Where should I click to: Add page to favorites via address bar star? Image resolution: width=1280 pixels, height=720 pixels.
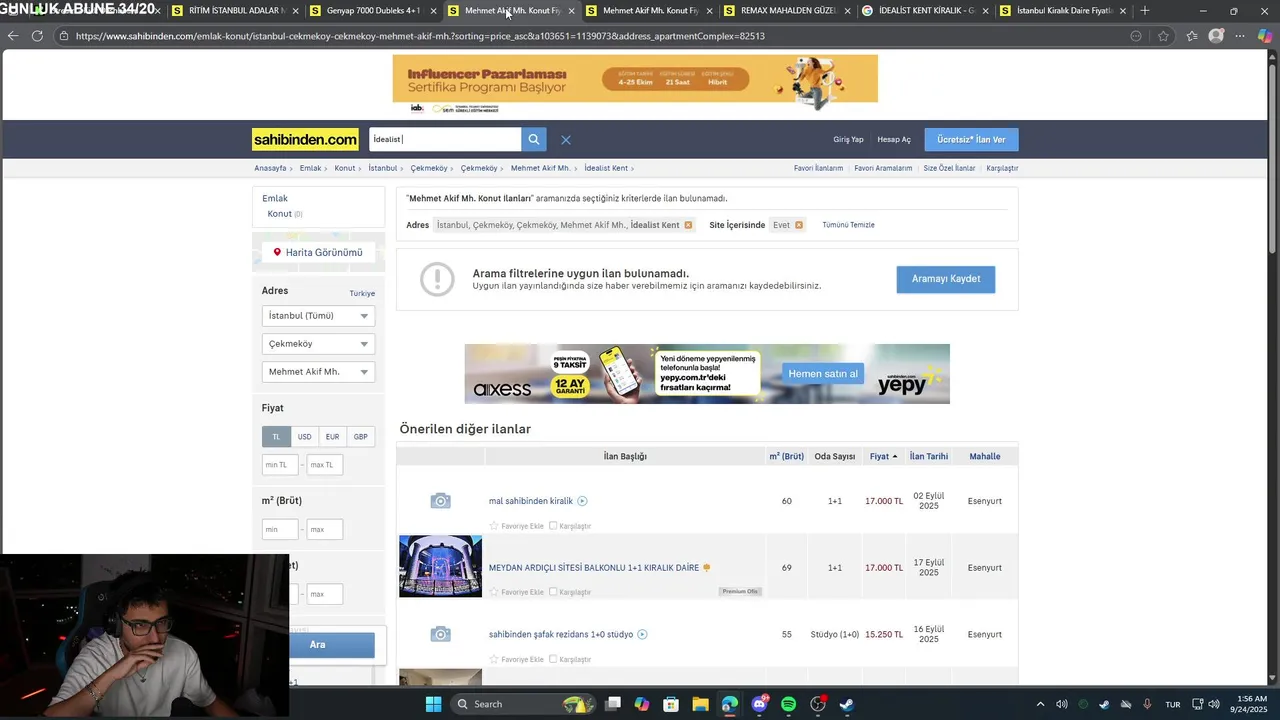[1163, 36]
